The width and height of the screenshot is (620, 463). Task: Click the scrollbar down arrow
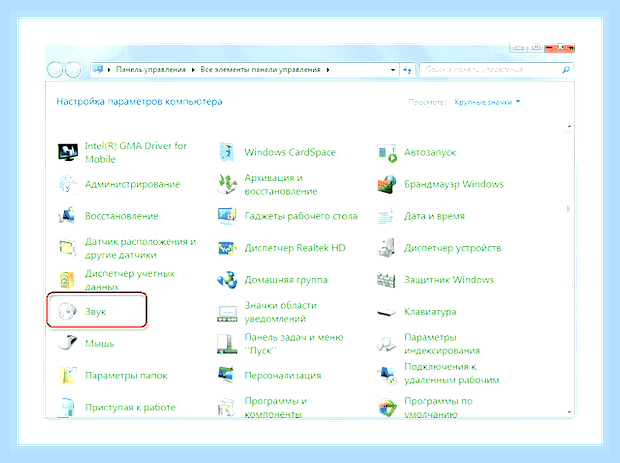[569, 412]
